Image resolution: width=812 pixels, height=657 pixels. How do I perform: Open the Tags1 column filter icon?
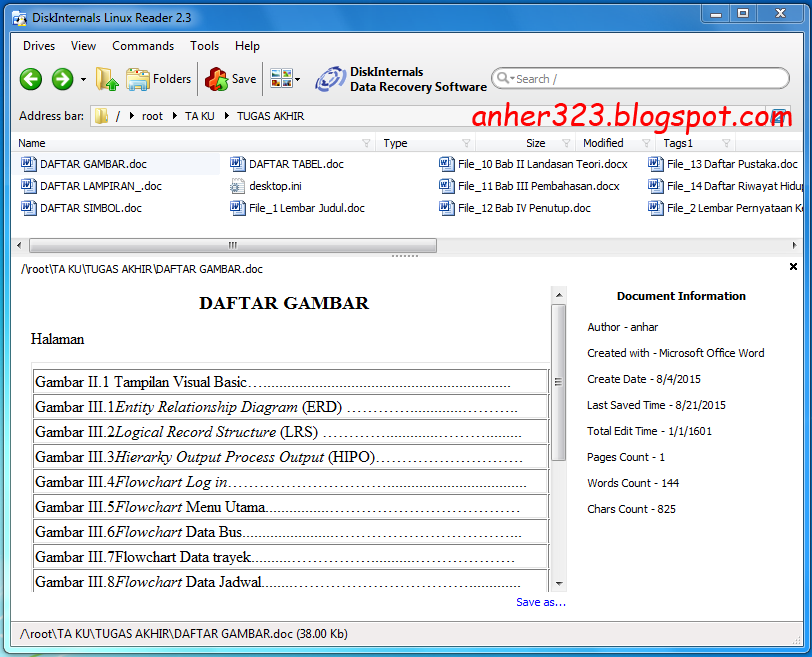point(726,143)
